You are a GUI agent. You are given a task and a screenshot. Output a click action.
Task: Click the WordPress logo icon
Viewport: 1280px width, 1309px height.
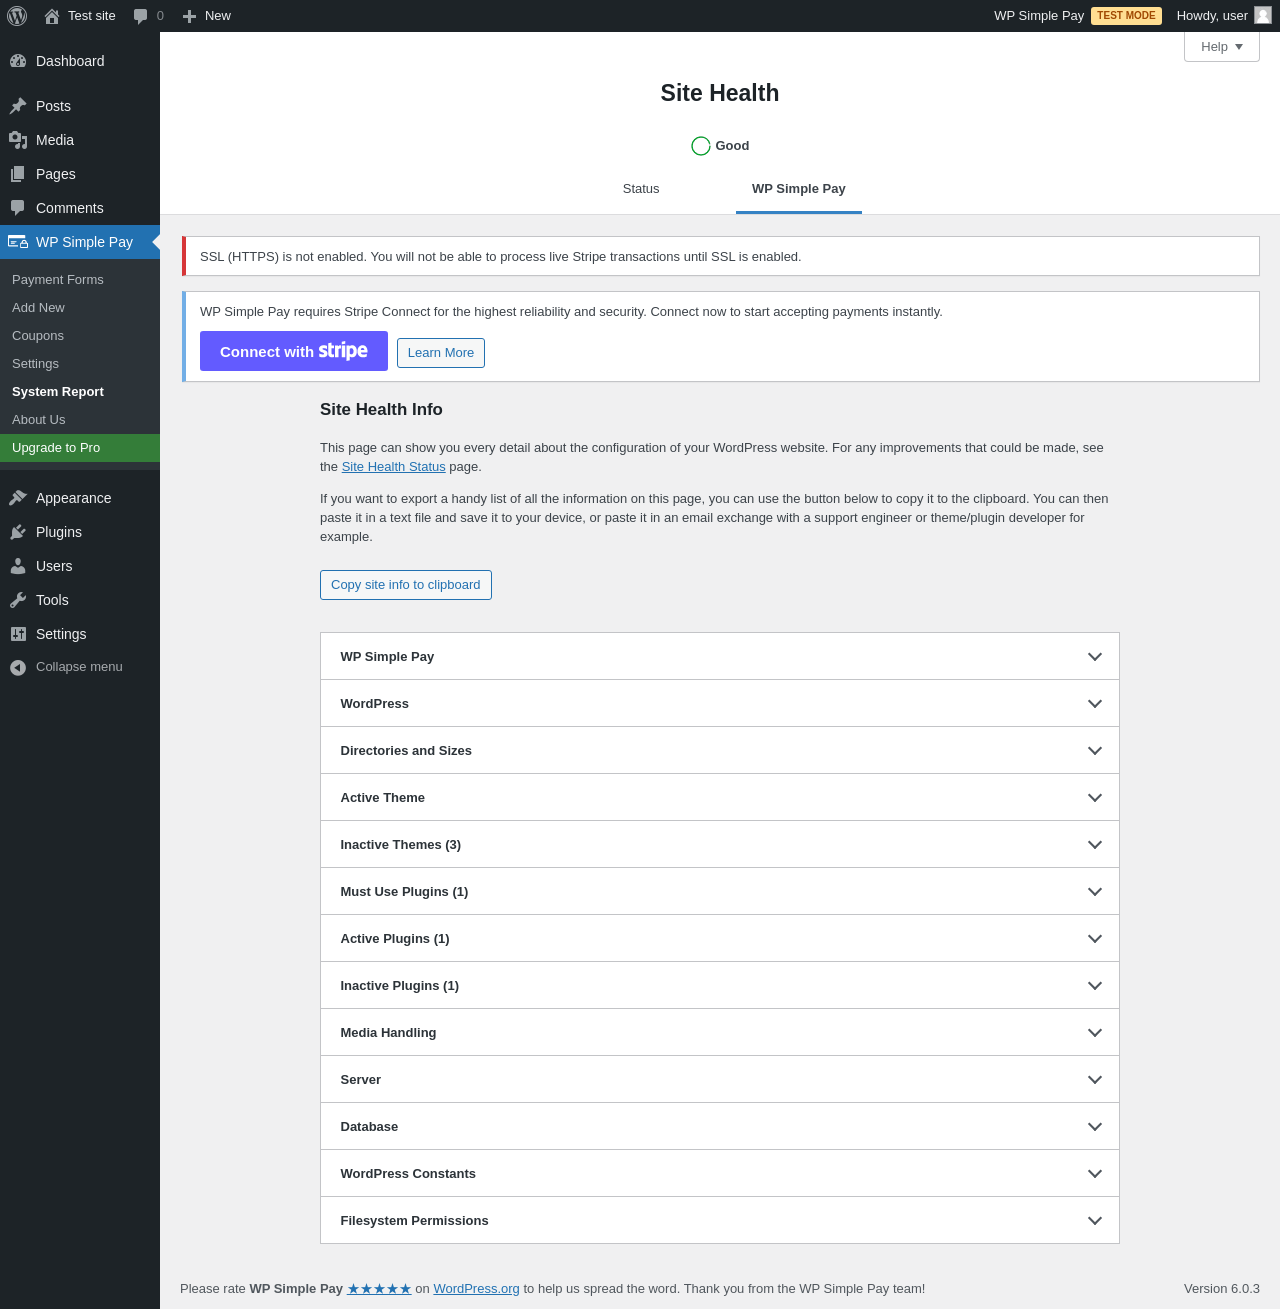click(17, 16)
